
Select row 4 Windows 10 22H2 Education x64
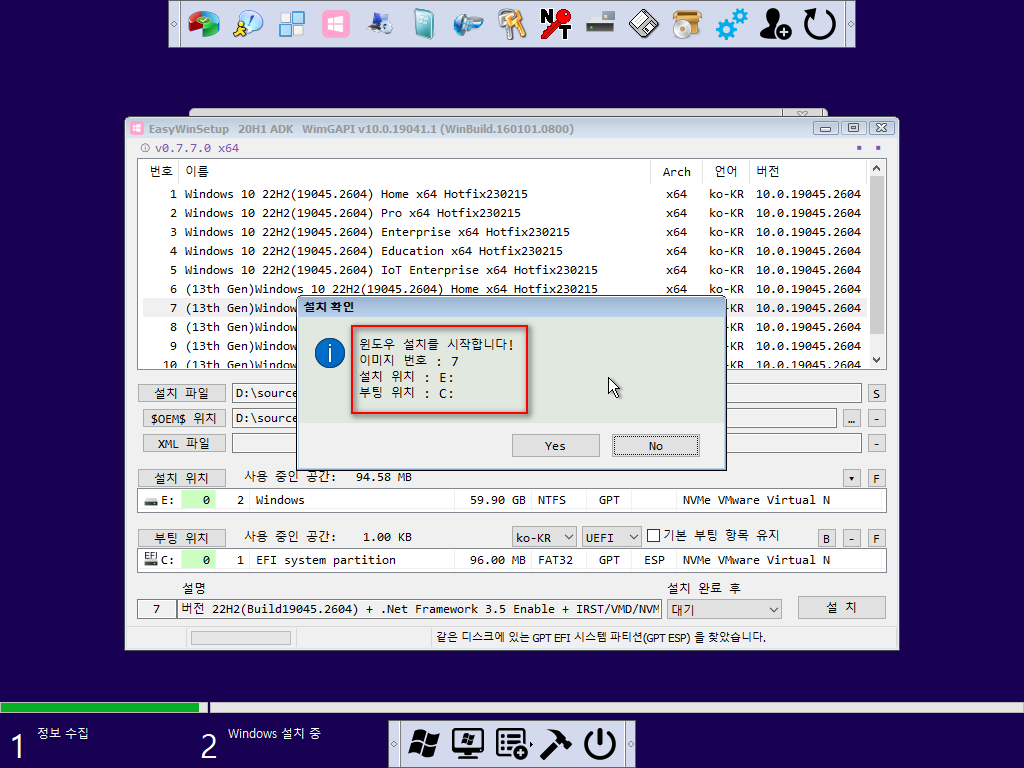505,251
